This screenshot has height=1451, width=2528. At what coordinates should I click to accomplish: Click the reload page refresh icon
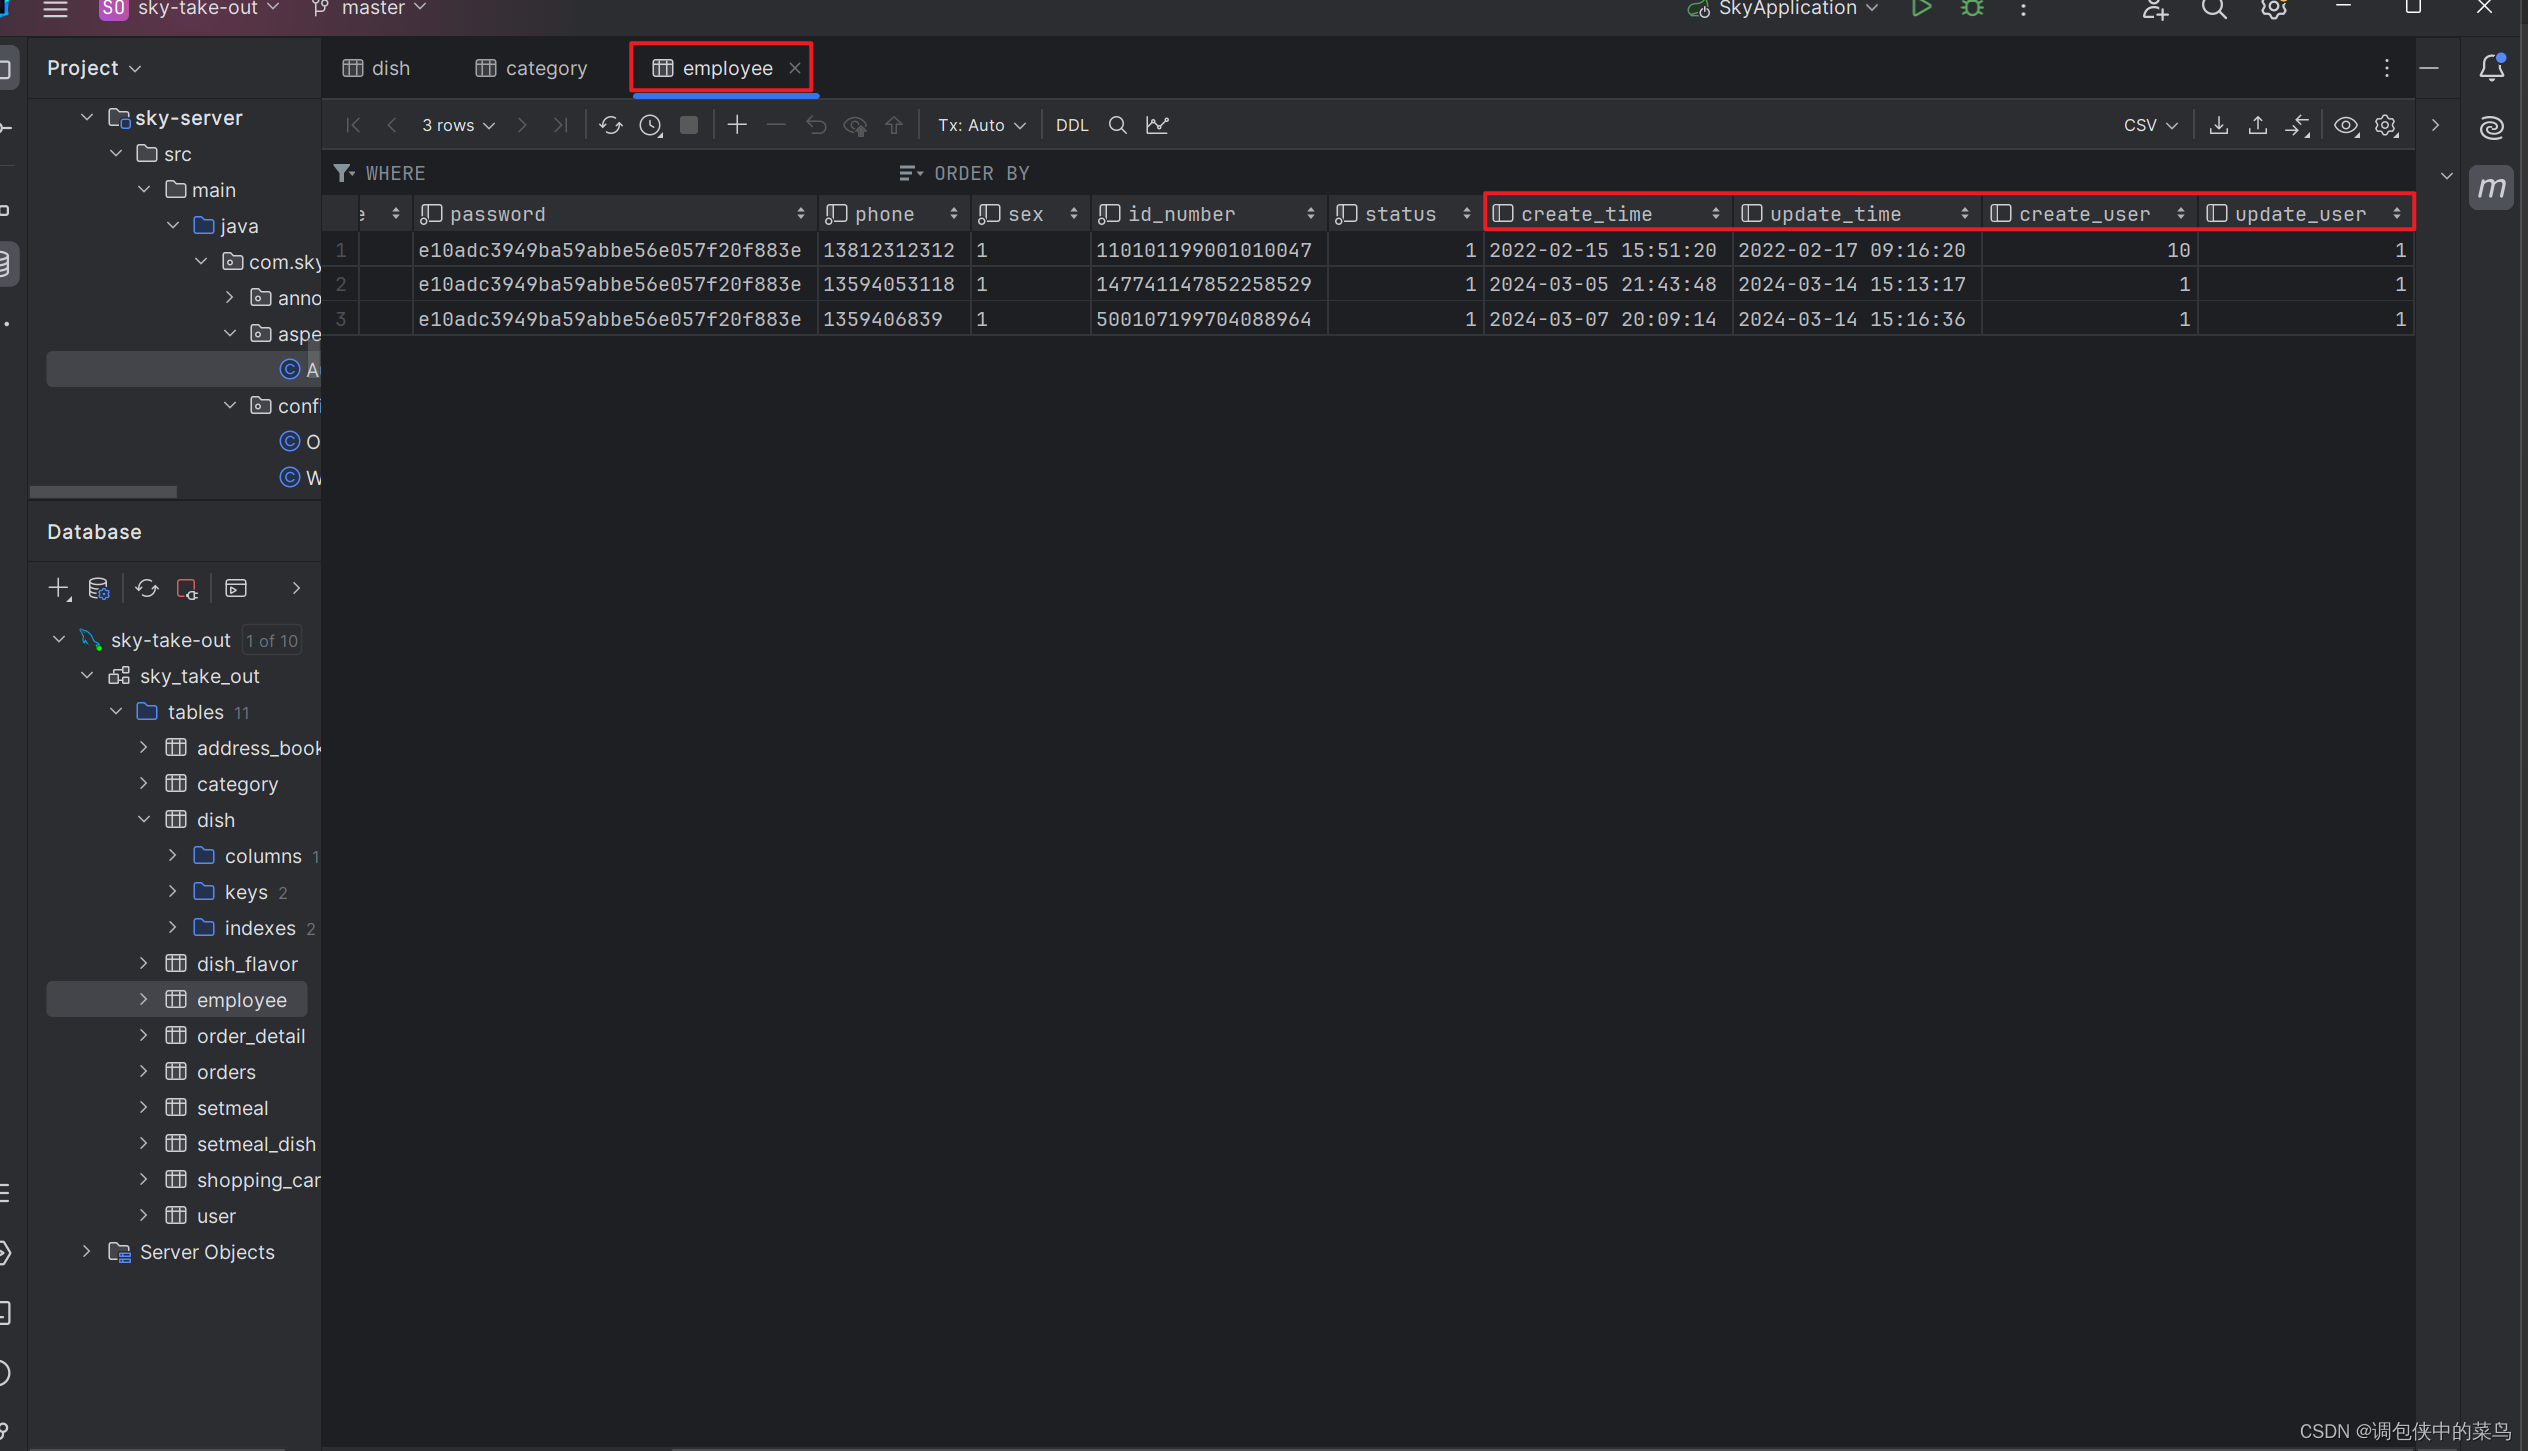610,125
